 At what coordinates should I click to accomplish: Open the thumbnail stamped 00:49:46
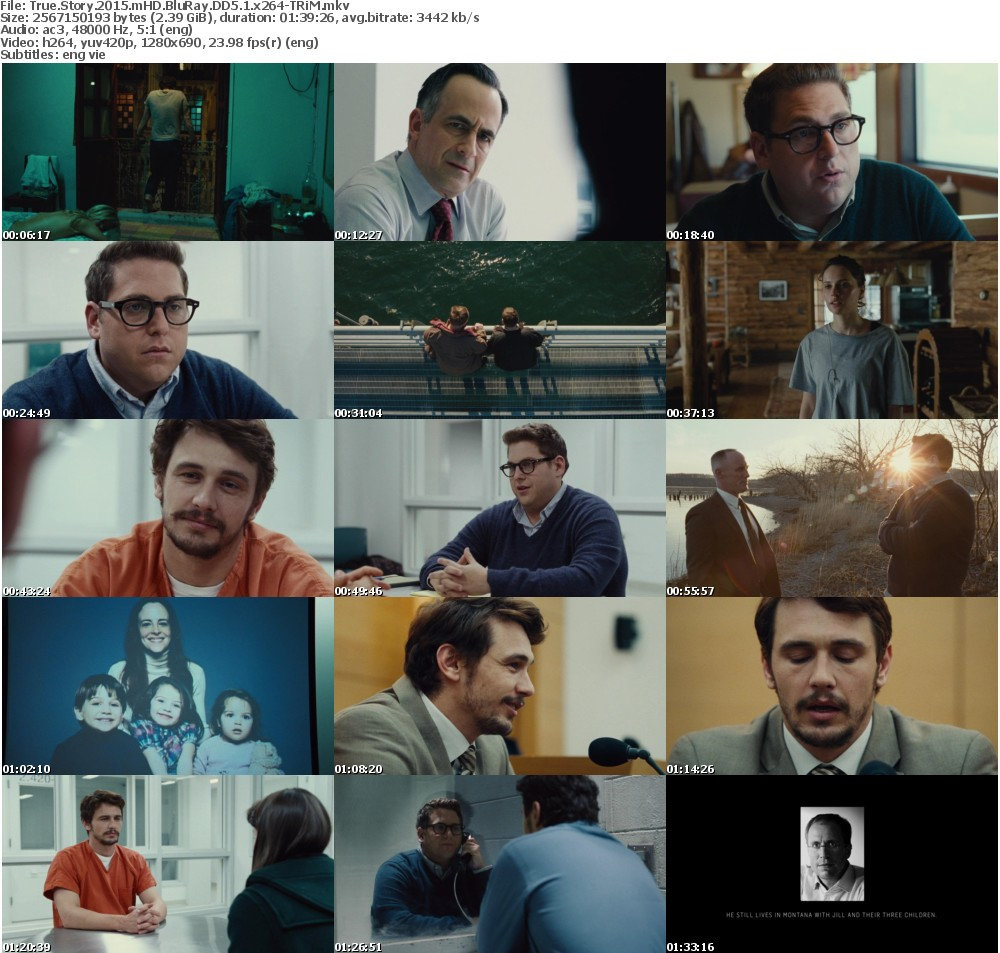[500, 508]
